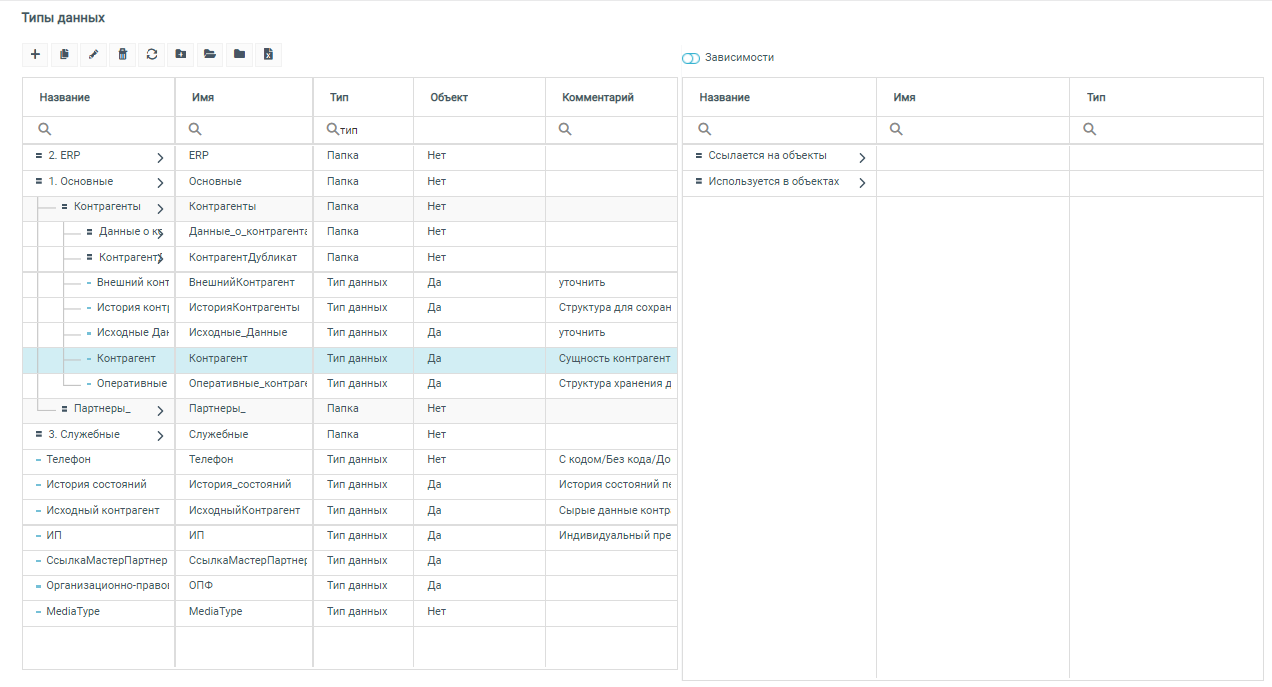This screenshot has height=687, width=1272.
Task: Click the add-folder icon with plus sign
Action: click(181, 55)
